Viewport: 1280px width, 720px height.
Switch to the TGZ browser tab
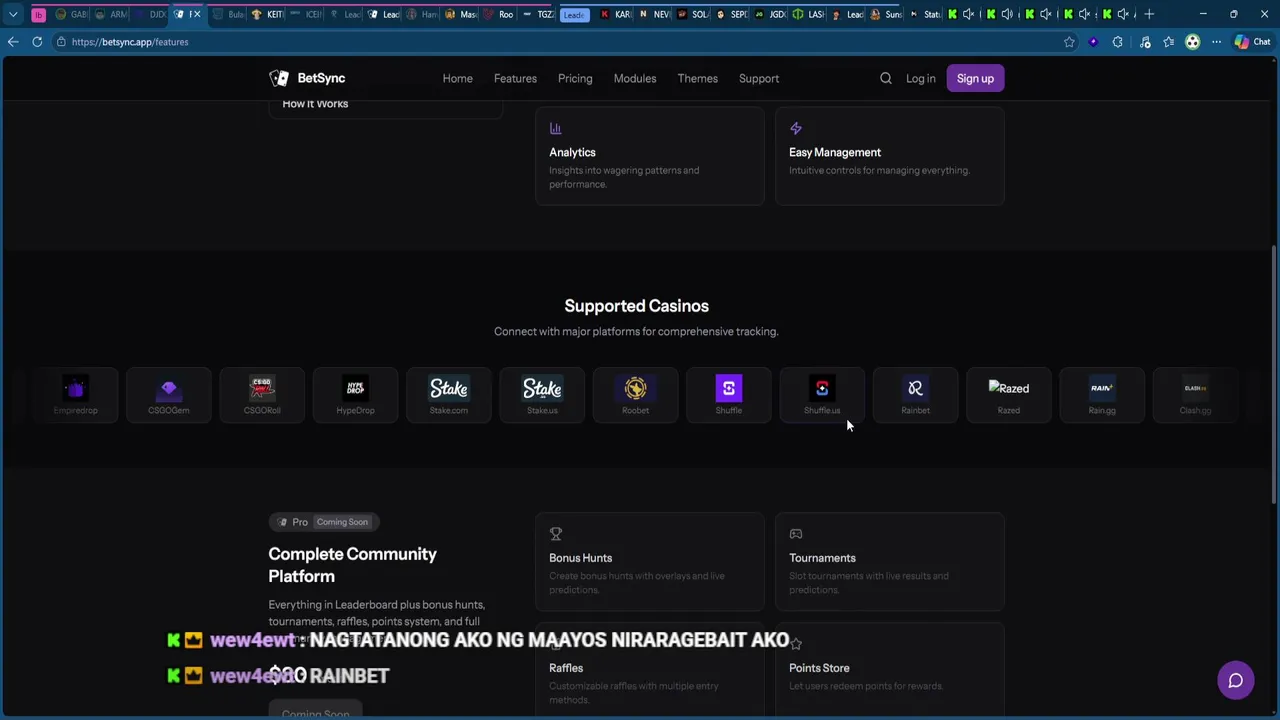click(x=539, y=14)
